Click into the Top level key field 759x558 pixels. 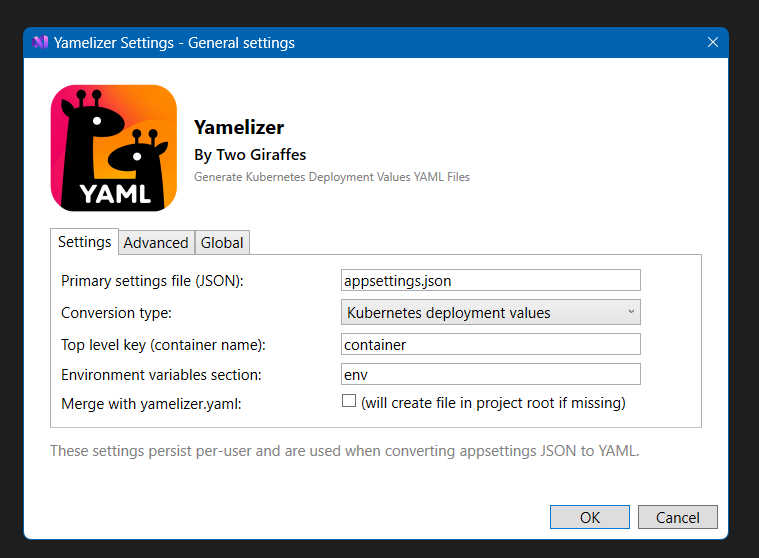(490, 345)
